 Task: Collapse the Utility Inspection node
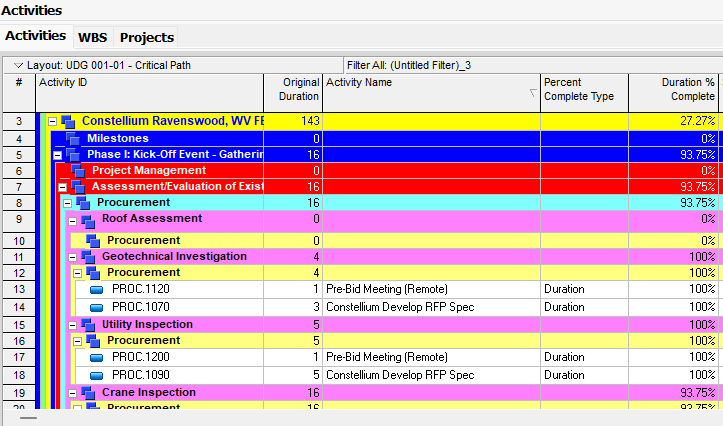pyautogui.click(x=72, y=325)
